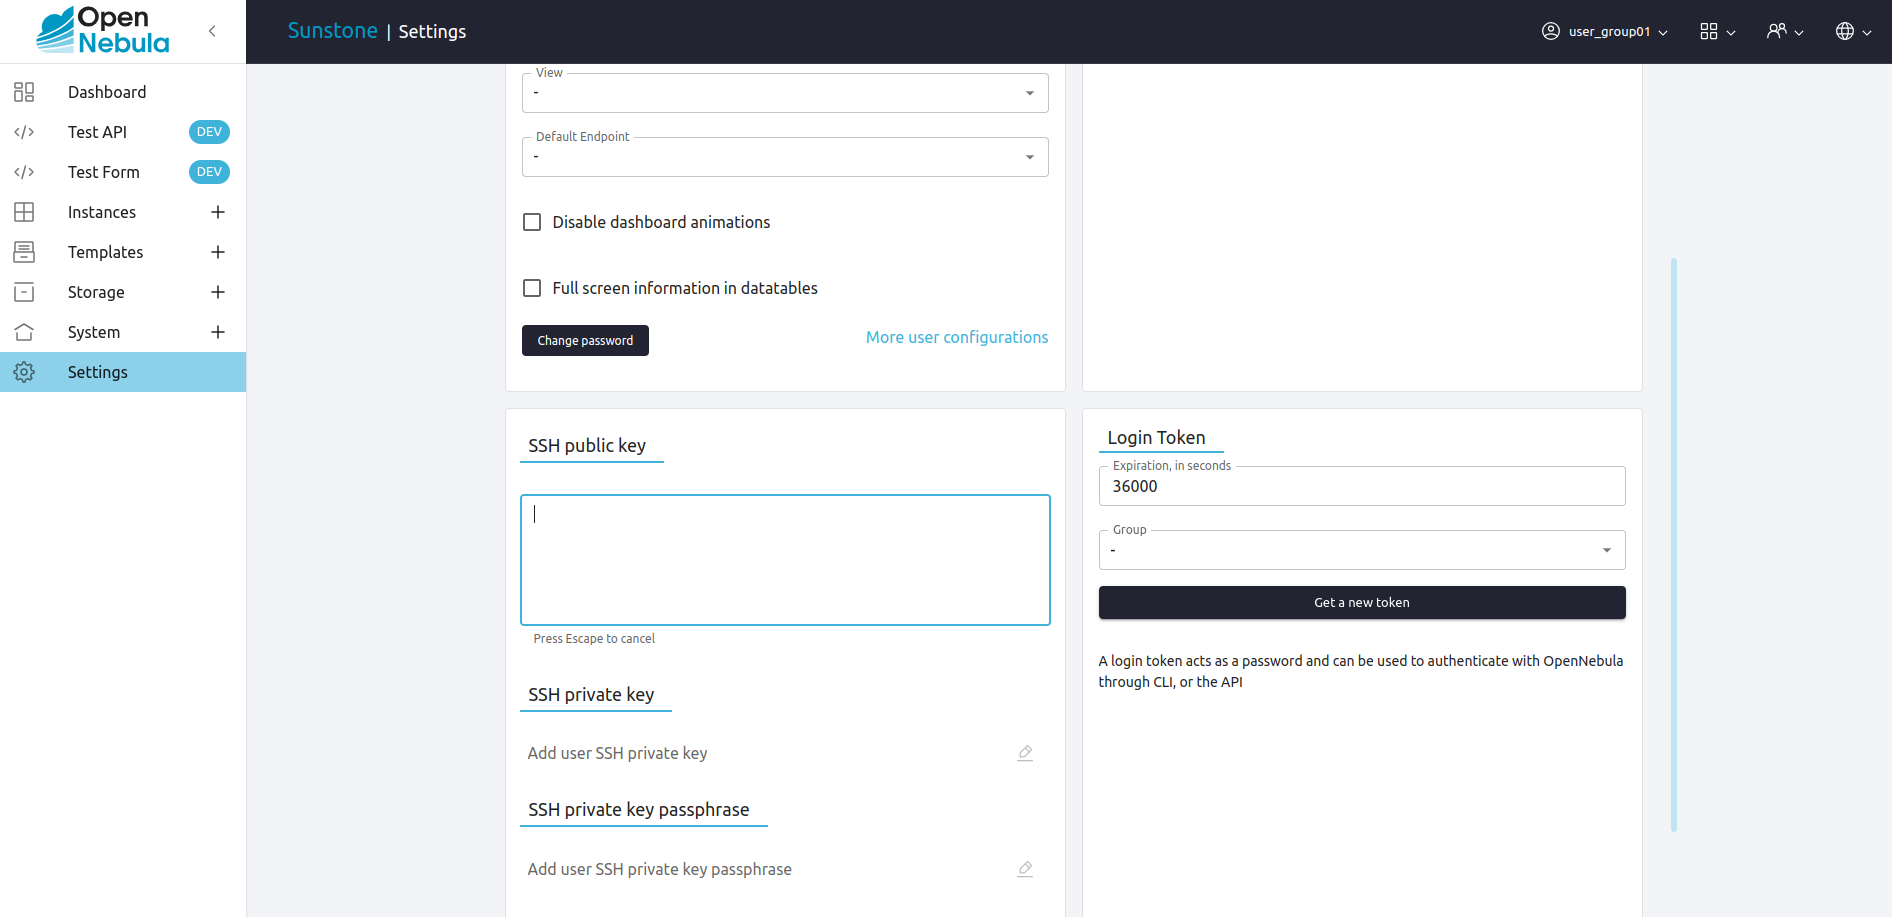Click the login token description text
The height and width of the screenshot is (917, 1892).
(x=1361, y=671)
